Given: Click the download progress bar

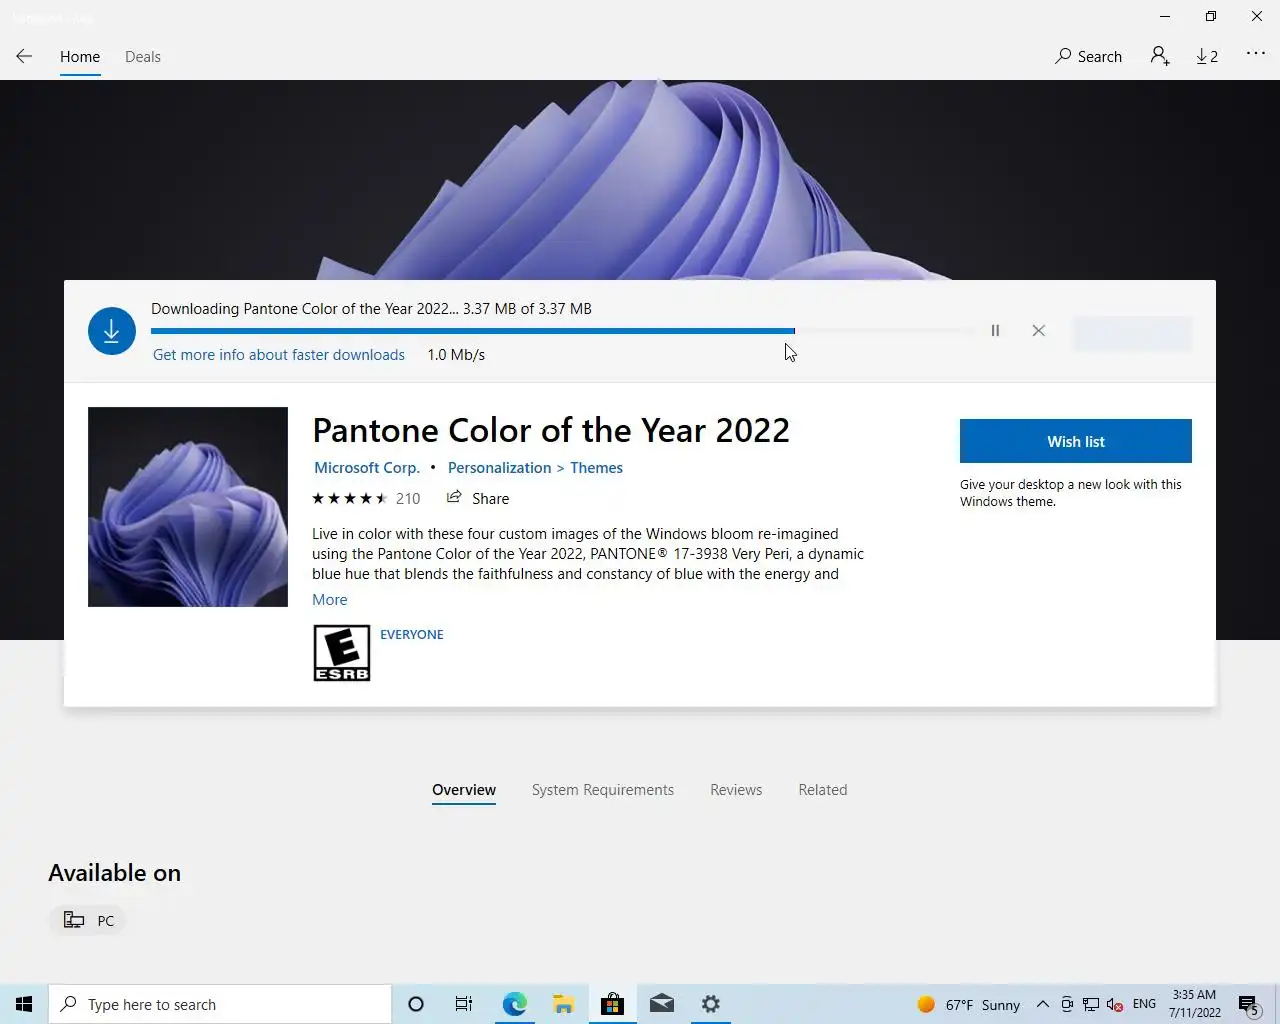Looking at the screenshot, I should coord(563,331).
